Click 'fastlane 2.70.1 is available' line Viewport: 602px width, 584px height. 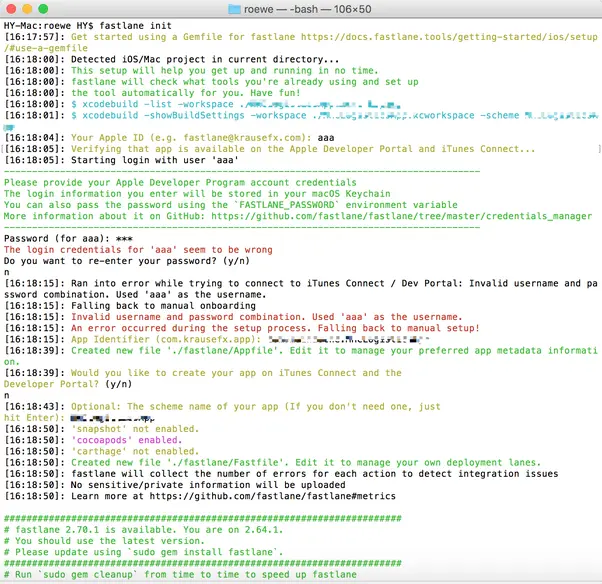click(144, 530)
